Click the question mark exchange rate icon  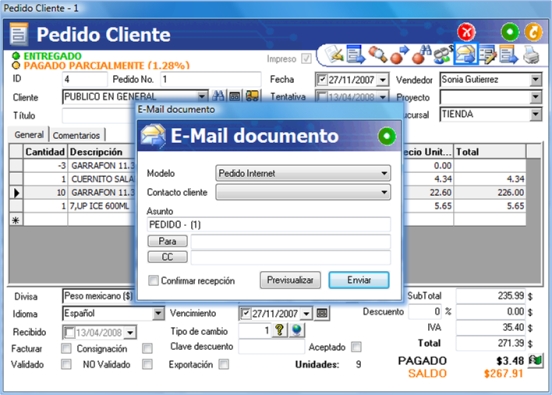(280, 330)
